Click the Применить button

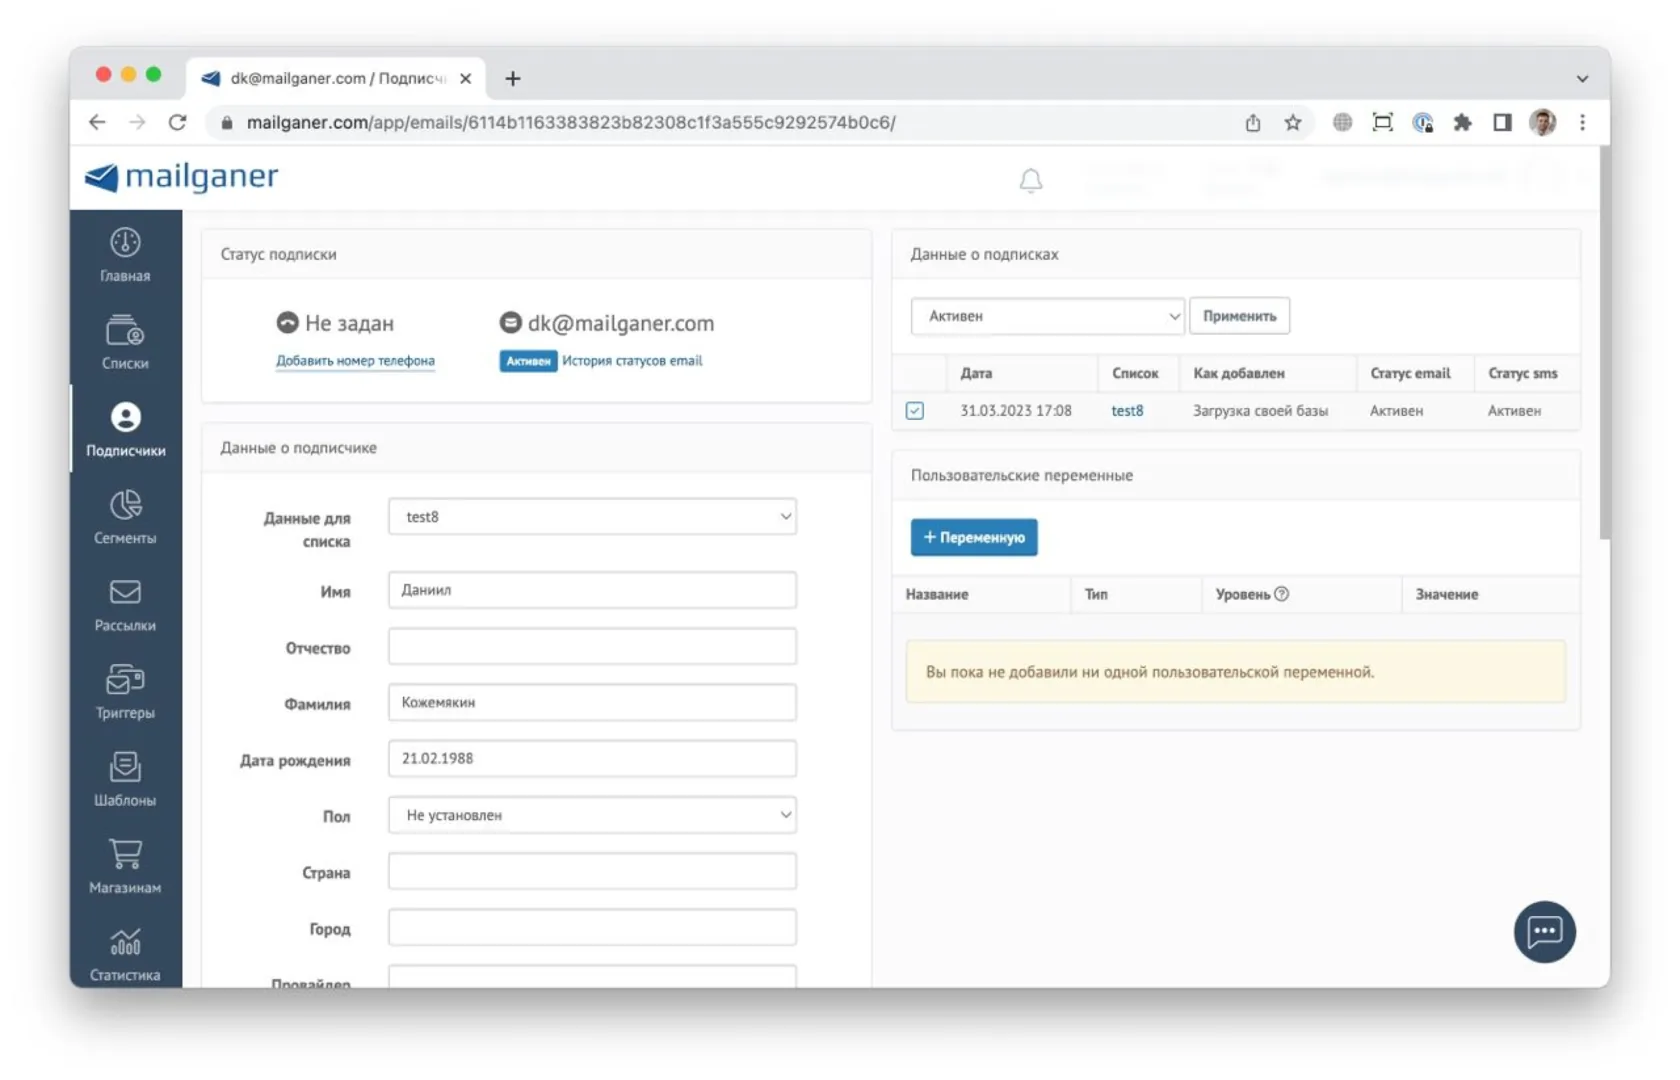click(x=1239, y=316)
